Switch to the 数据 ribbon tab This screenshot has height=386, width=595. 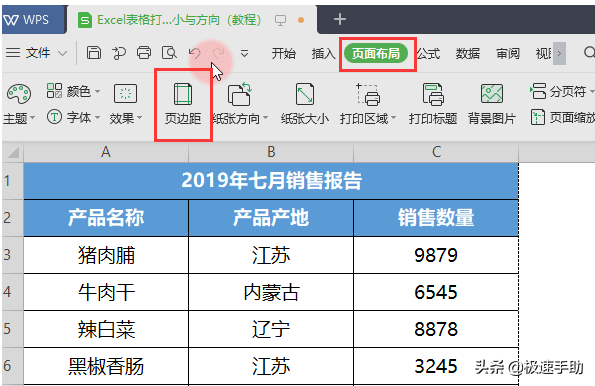coord(468,54)
